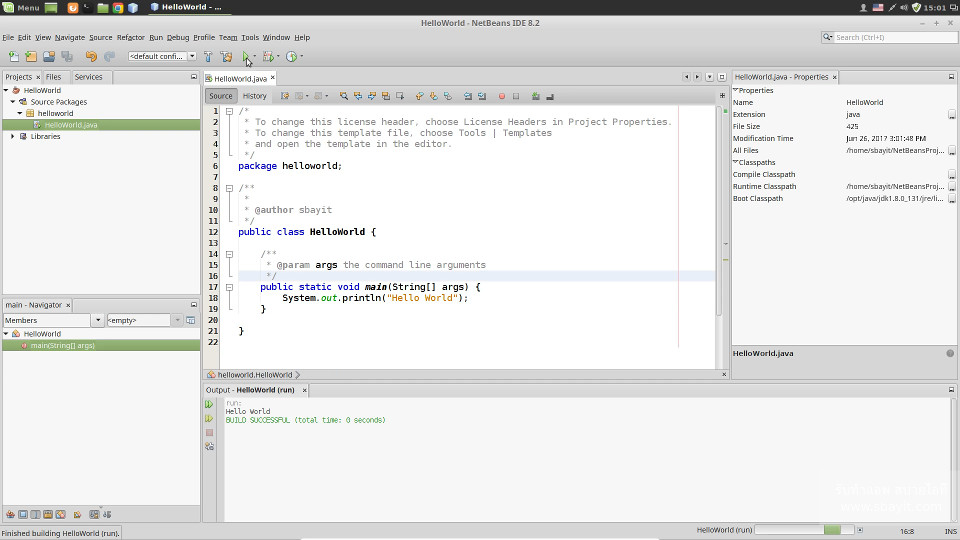This screenshot has height=540, width=960.
Task: Click the New File toolbar icon
Action: [x=13, y=56]
